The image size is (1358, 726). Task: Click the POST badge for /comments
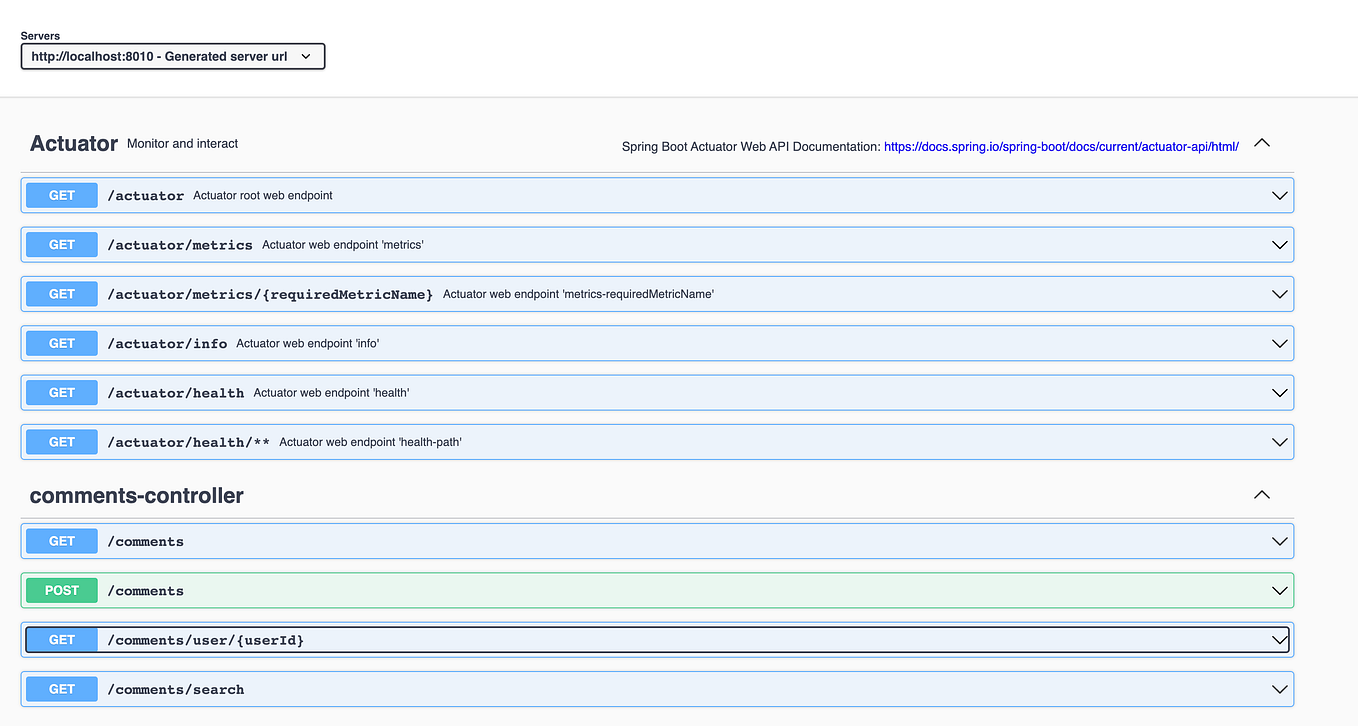[62, 591]
